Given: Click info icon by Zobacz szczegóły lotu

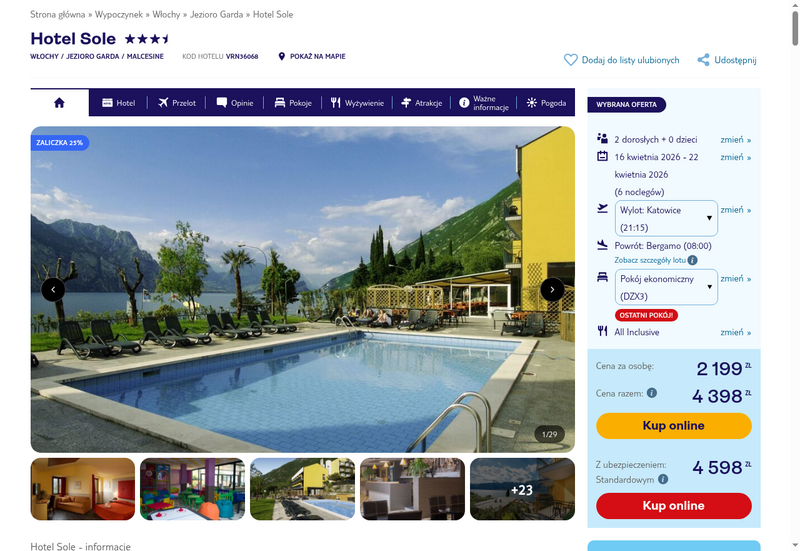Looking at the screenshot, I should [692, 260].
